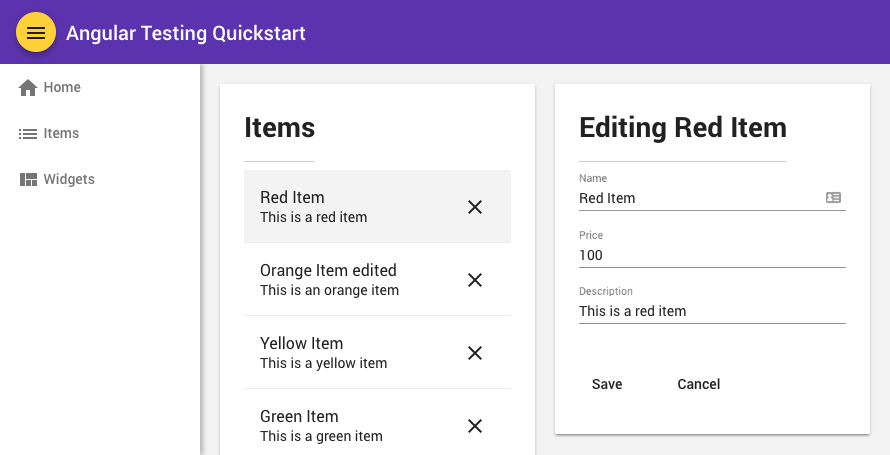Click 'This is a red item' list subtitle
Image resolution: width=890 pixels, height=455 pixels.
[313, 217]
